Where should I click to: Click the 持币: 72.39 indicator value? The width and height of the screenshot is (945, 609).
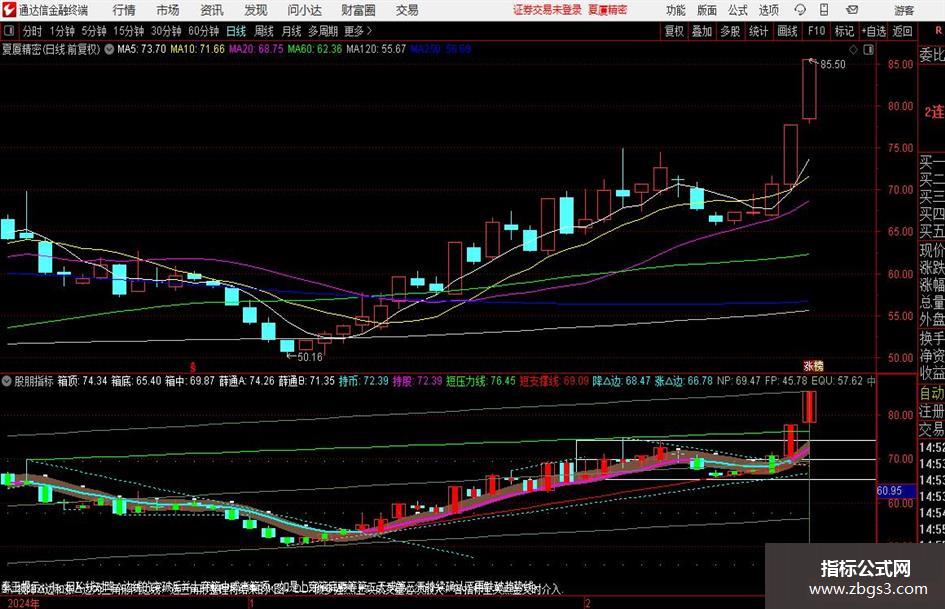[x=363, y=381]
